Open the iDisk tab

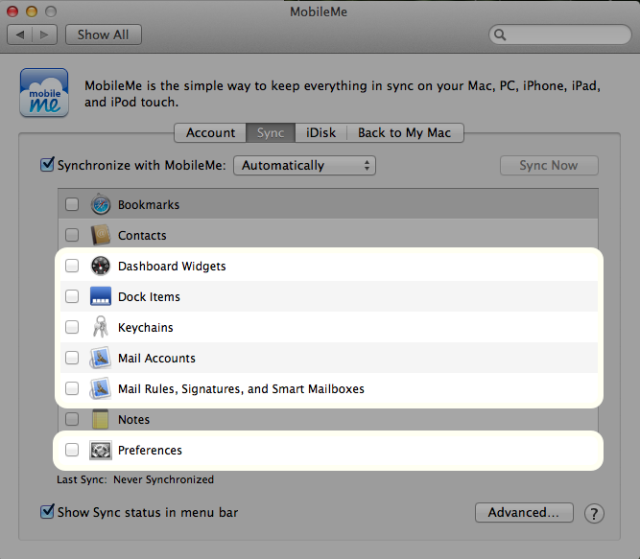(x=321, y=133)
